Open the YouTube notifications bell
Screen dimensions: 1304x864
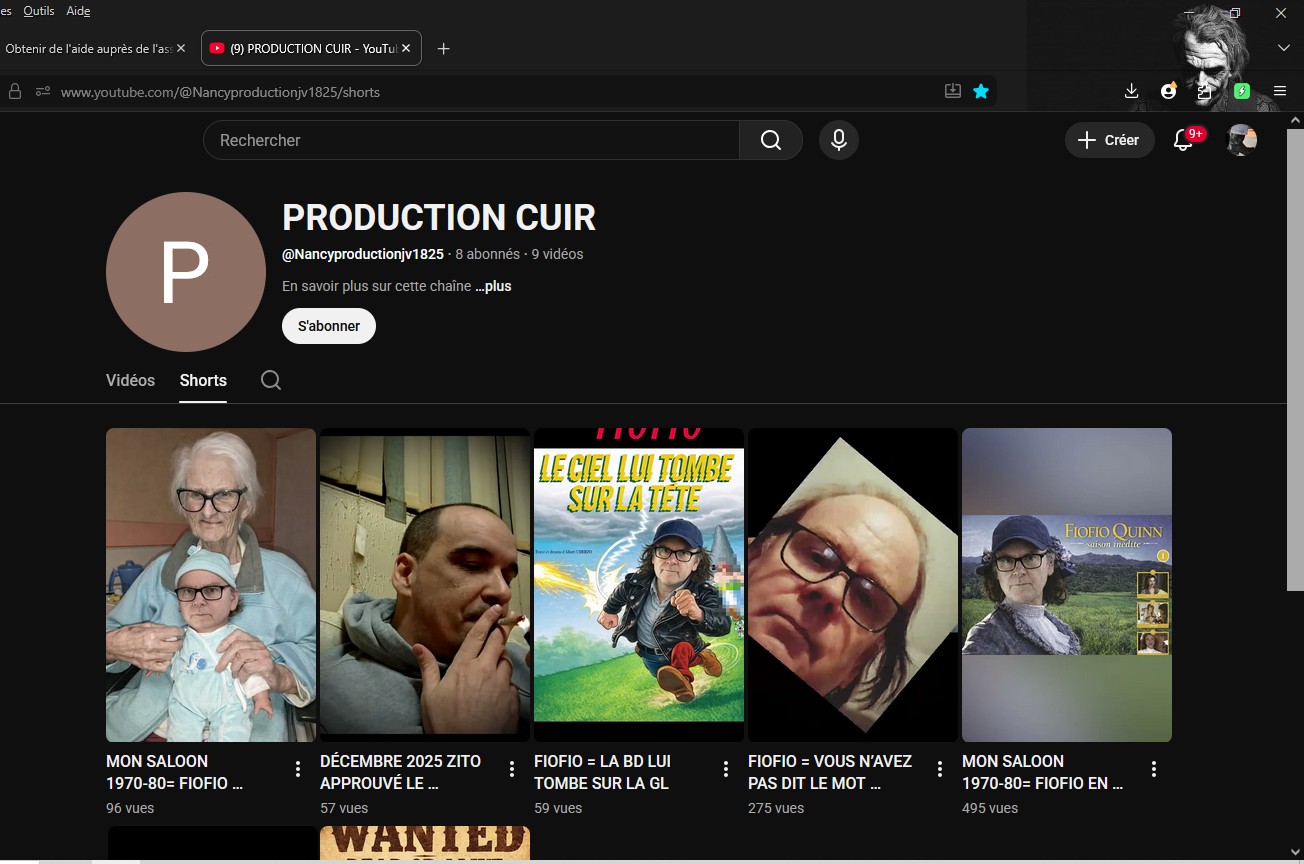[x=1184, y=140]
